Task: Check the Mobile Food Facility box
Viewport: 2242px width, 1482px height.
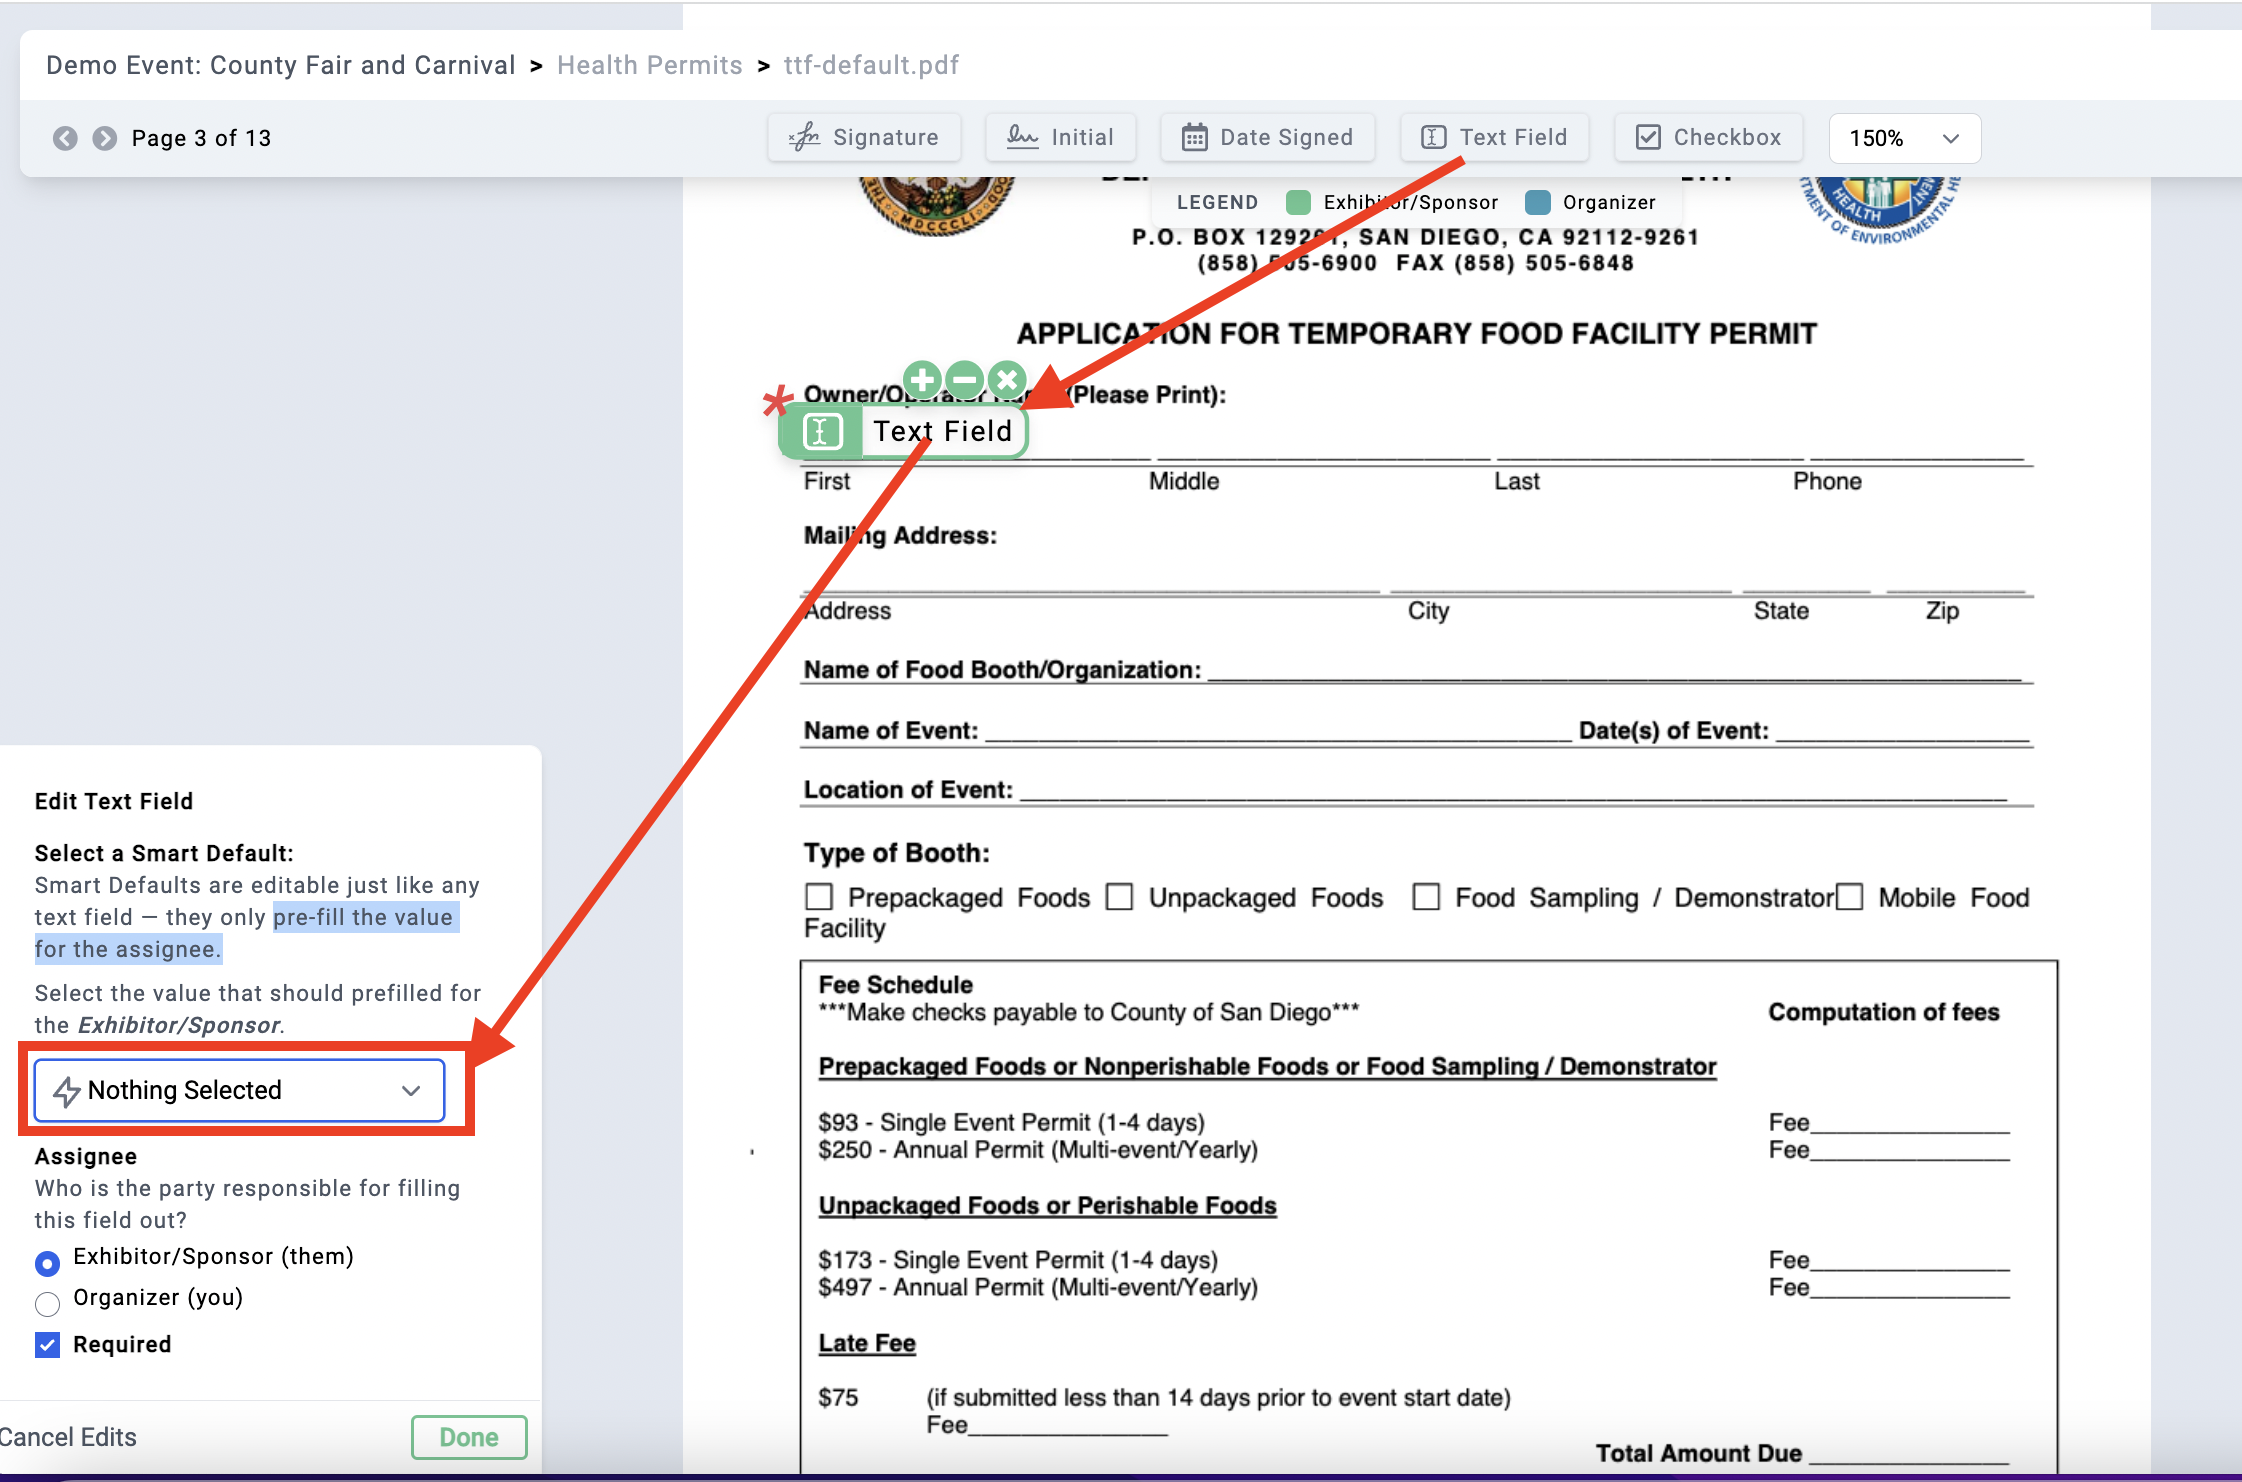Action: [x=1850, y=897]
